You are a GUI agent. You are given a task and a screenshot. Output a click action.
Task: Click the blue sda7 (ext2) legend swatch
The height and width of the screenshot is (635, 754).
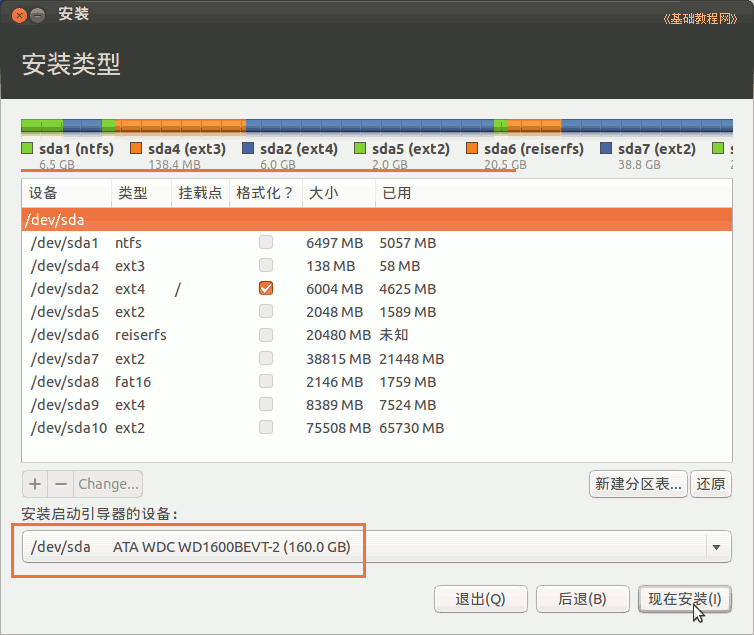point(606,148)
